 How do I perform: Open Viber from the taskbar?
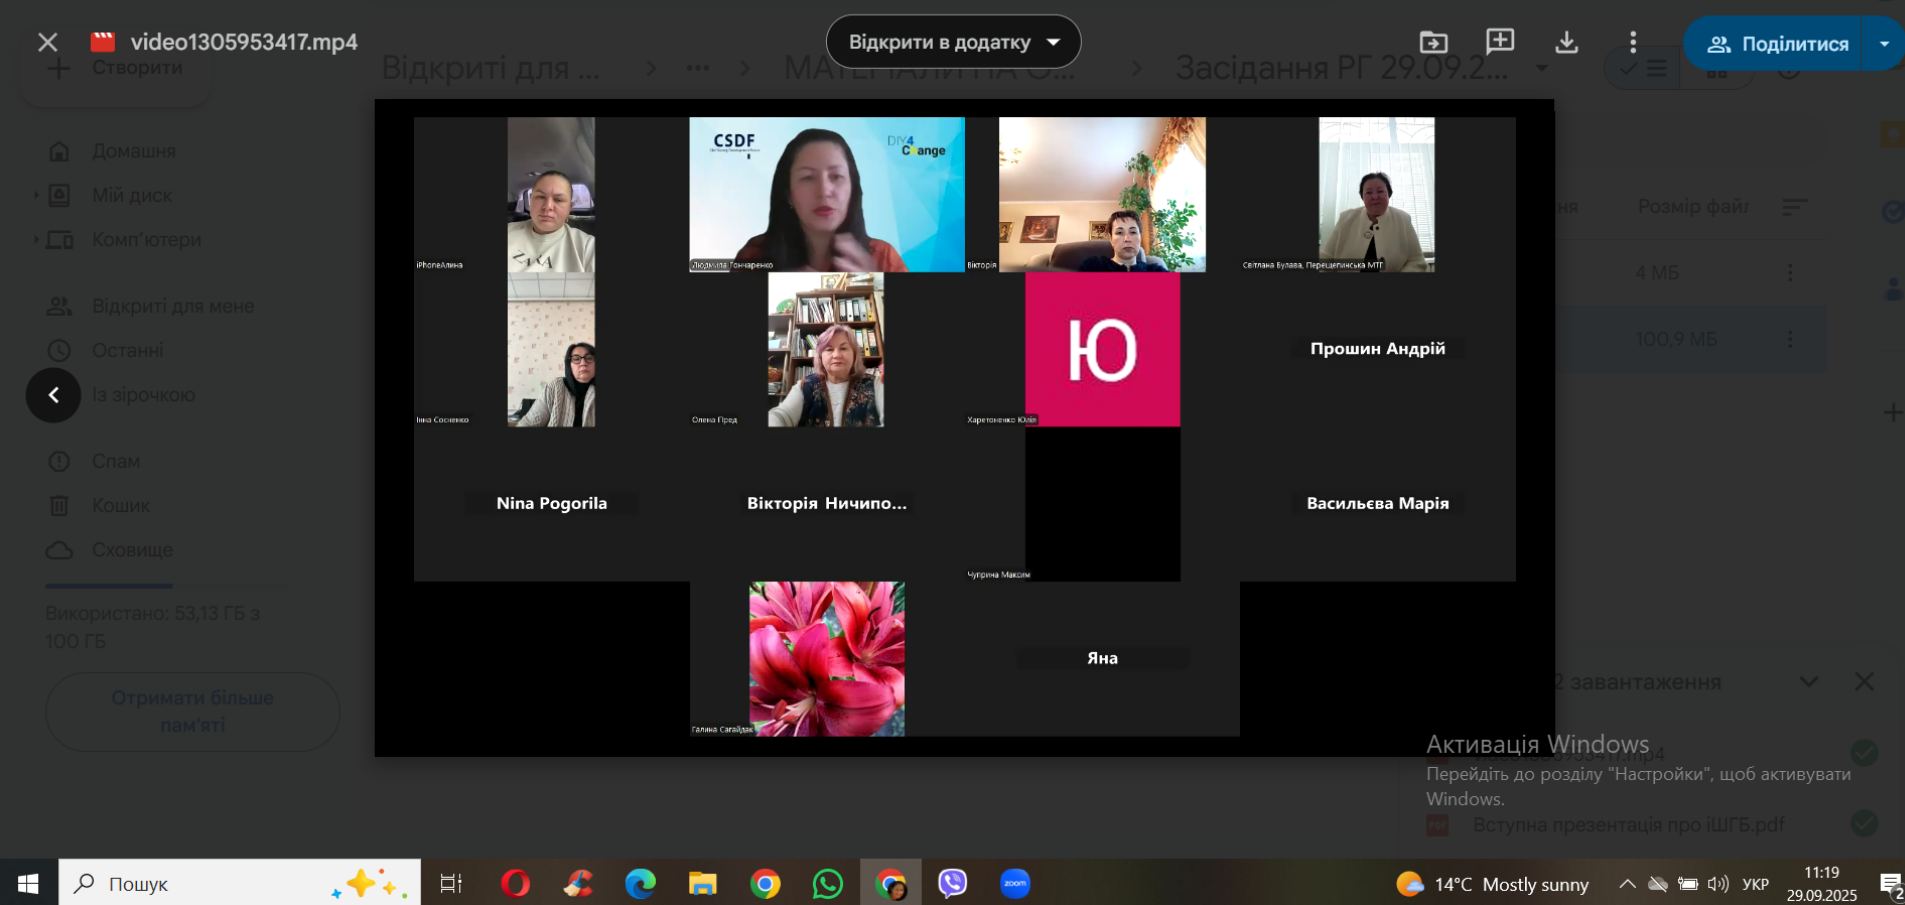coord(952,884)
